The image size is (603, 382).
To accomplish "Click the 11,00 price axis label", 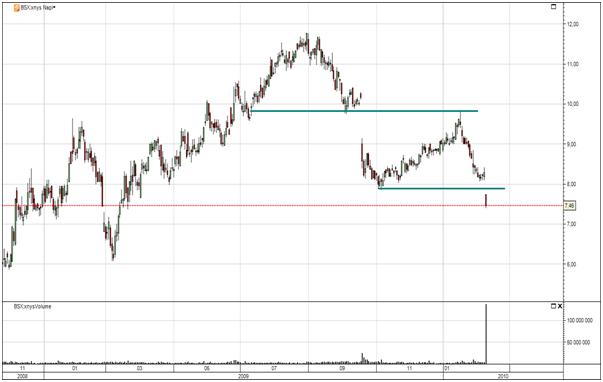I will (573, 64).
